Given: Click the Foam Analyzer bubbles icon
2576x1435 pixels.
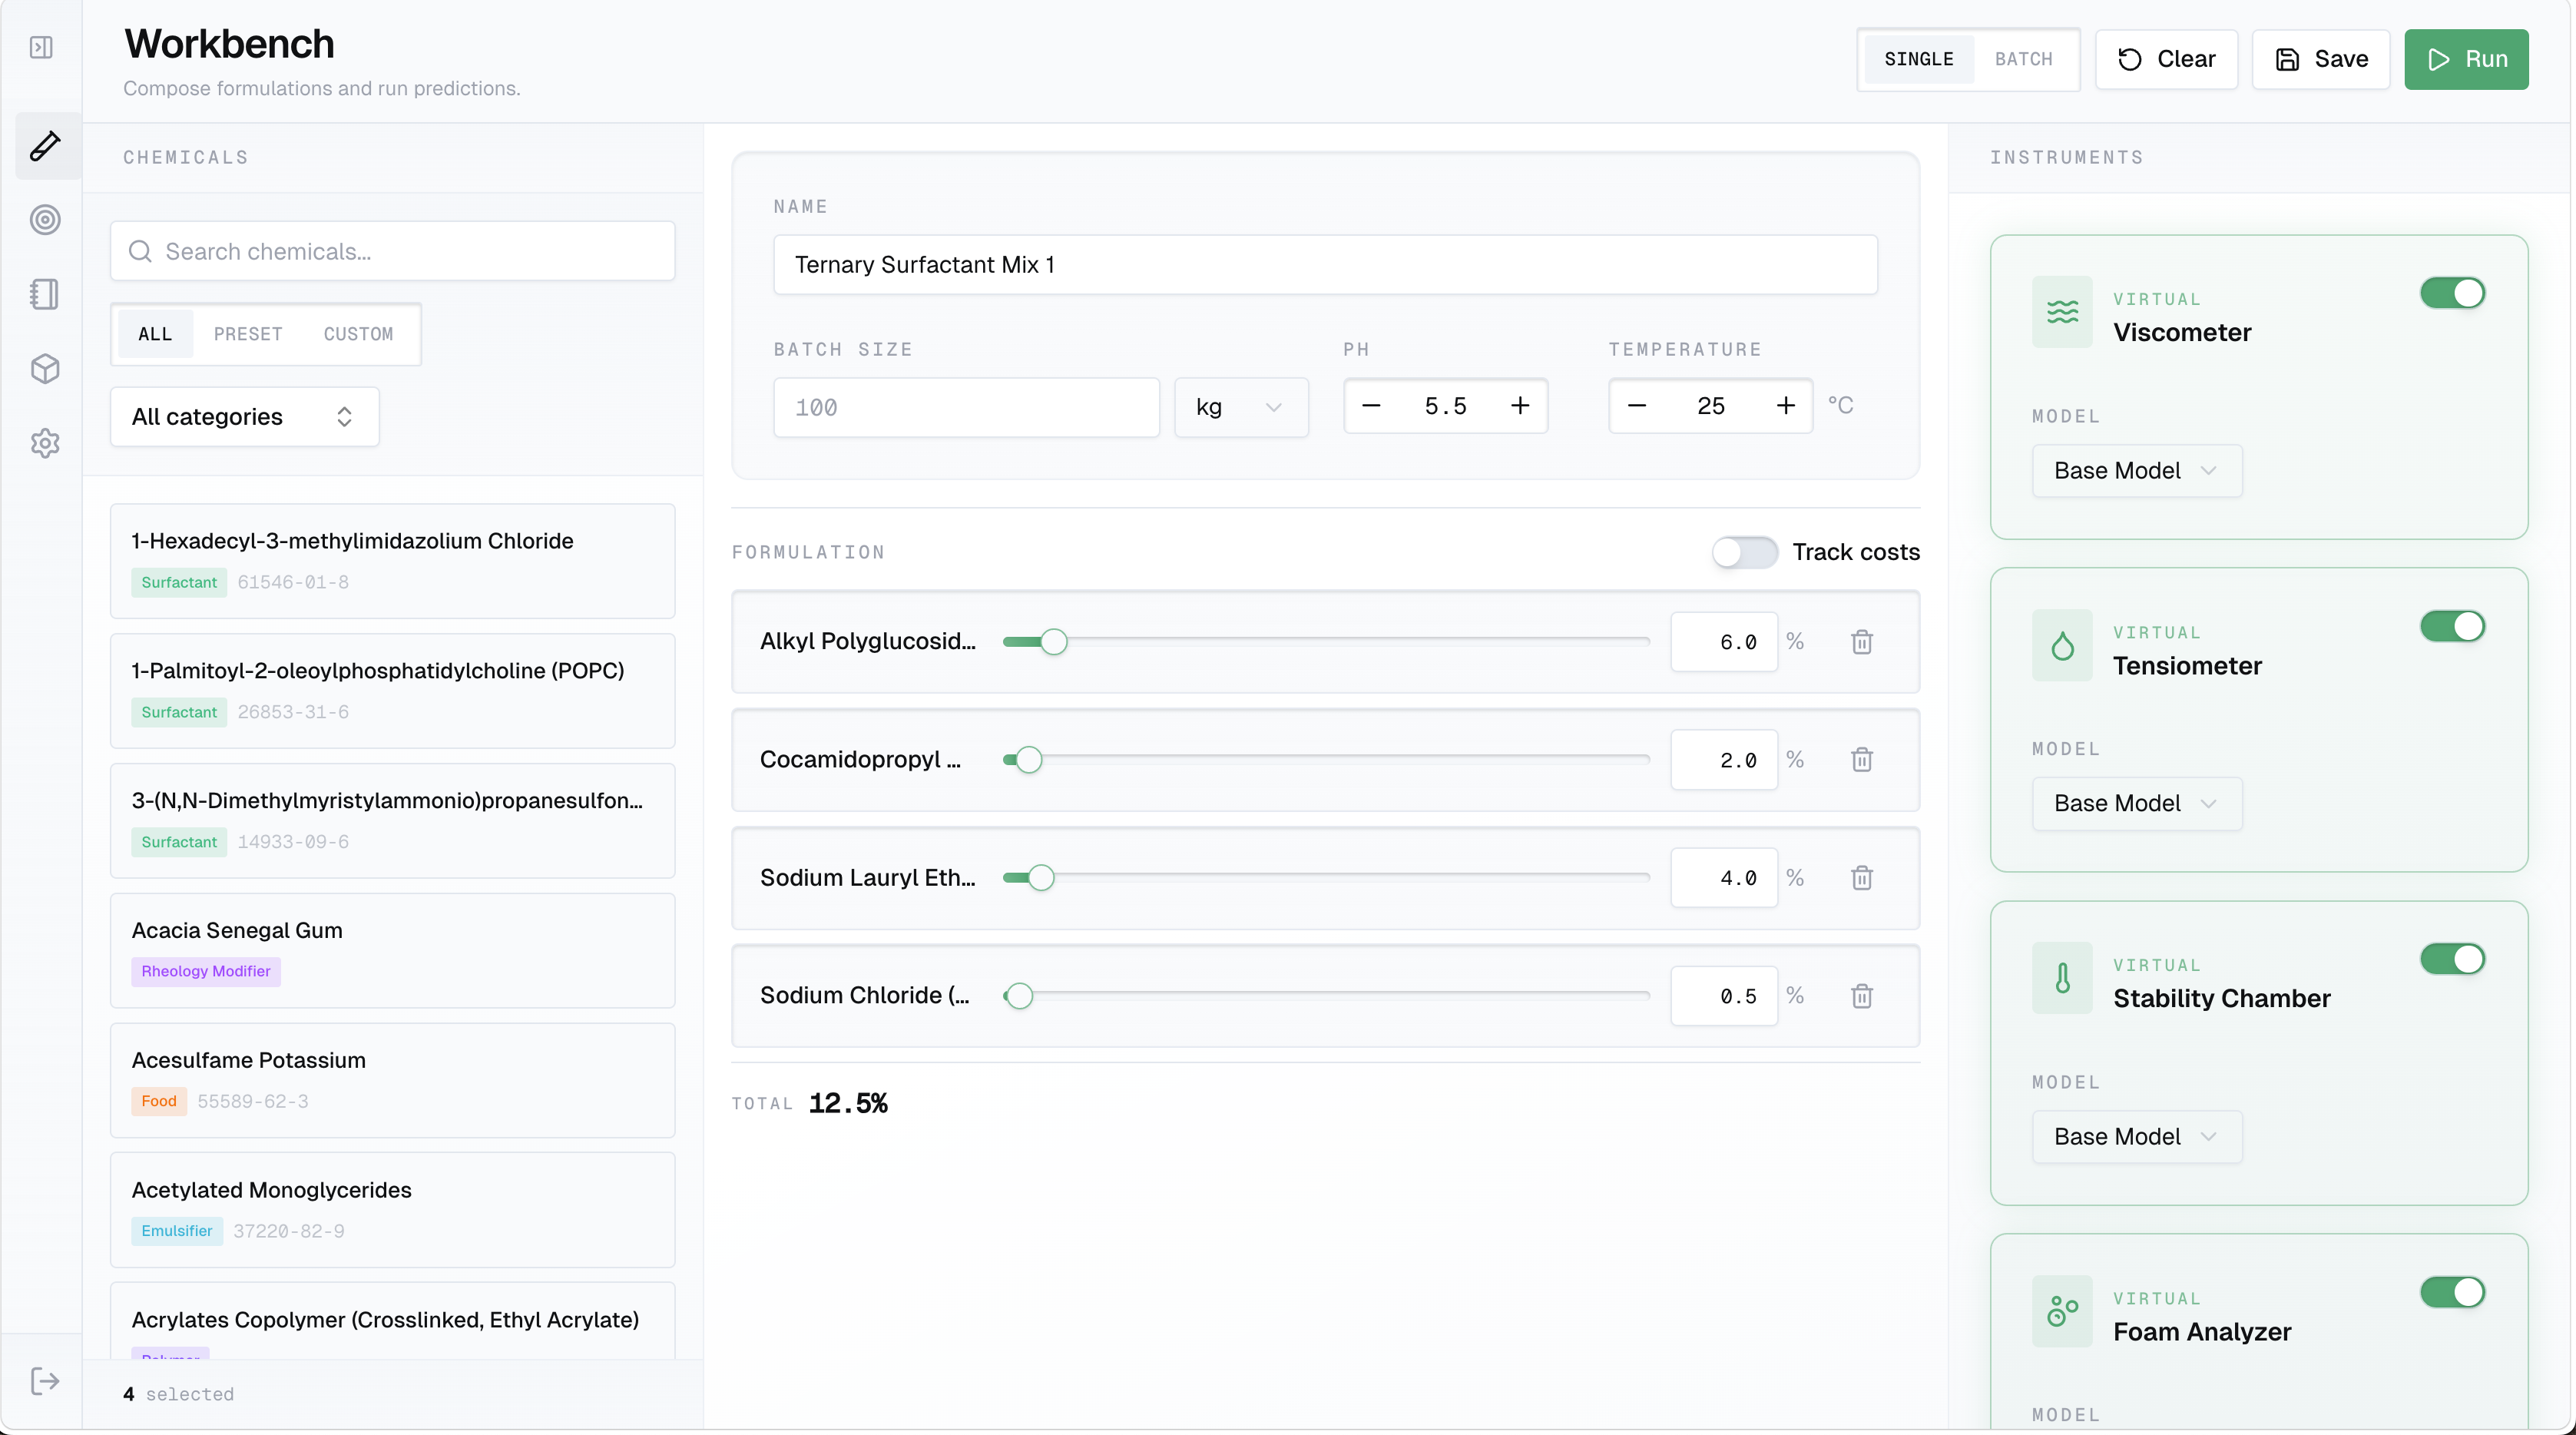Looking at the screenshot, I should point(2062,1311).
